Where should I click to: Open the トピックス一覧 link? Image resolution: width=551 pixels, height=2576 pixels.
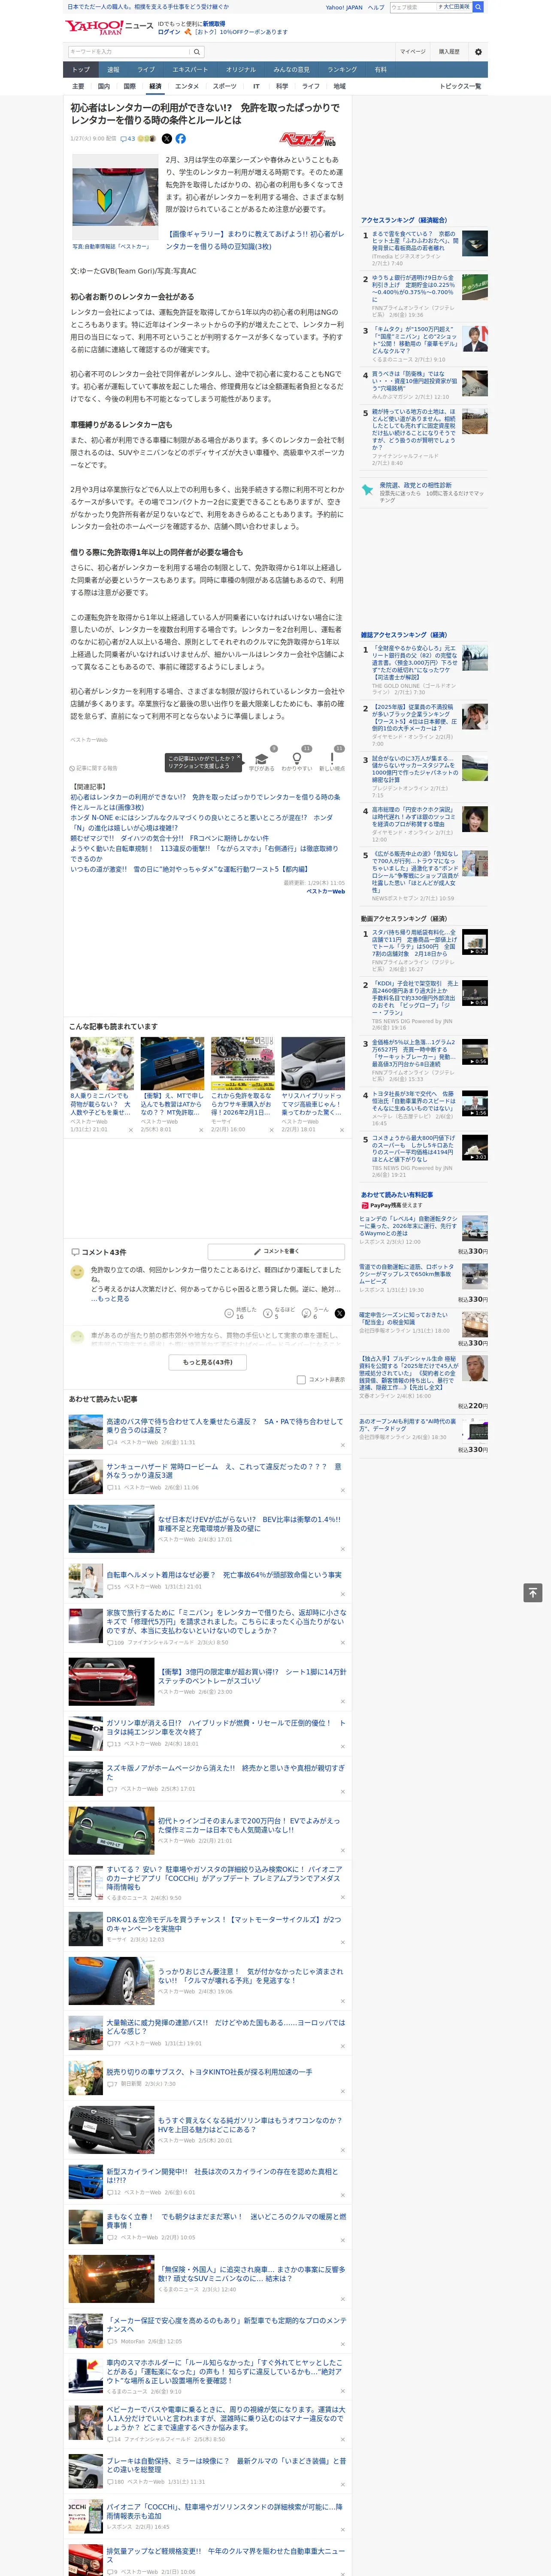pos(460,86)
